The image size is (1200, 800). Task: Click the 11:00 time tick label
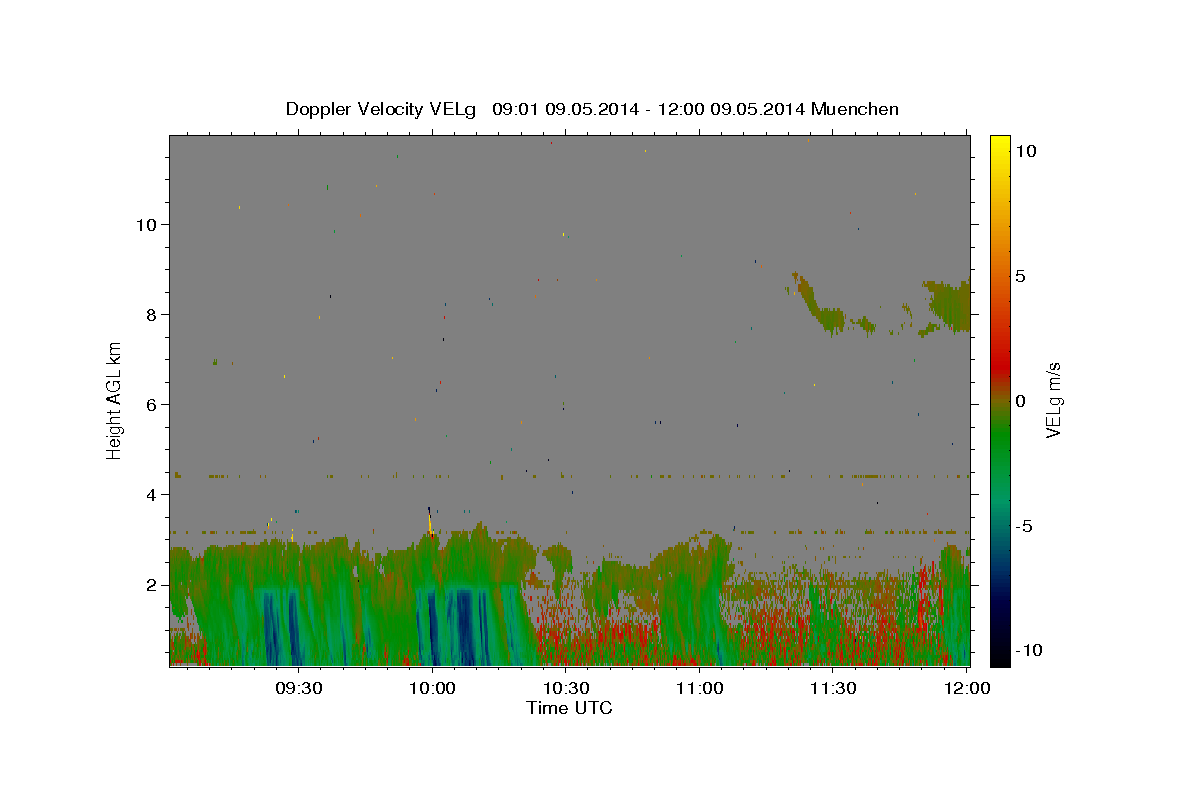700,688
